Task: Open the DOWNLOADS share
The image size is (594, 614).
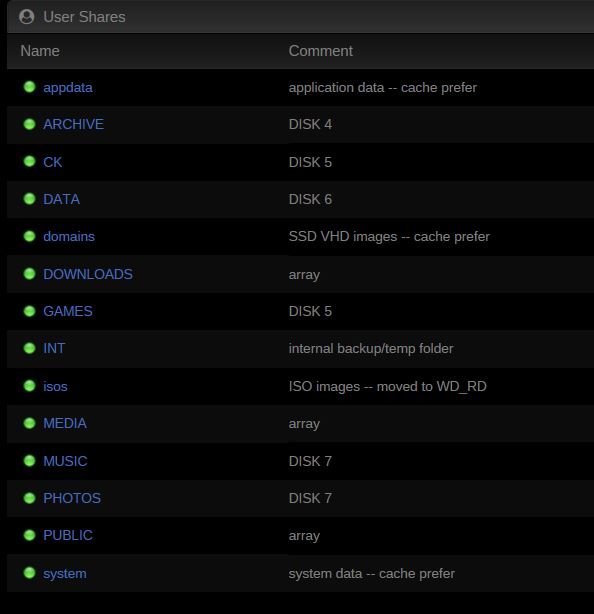Action: point(88,274)
